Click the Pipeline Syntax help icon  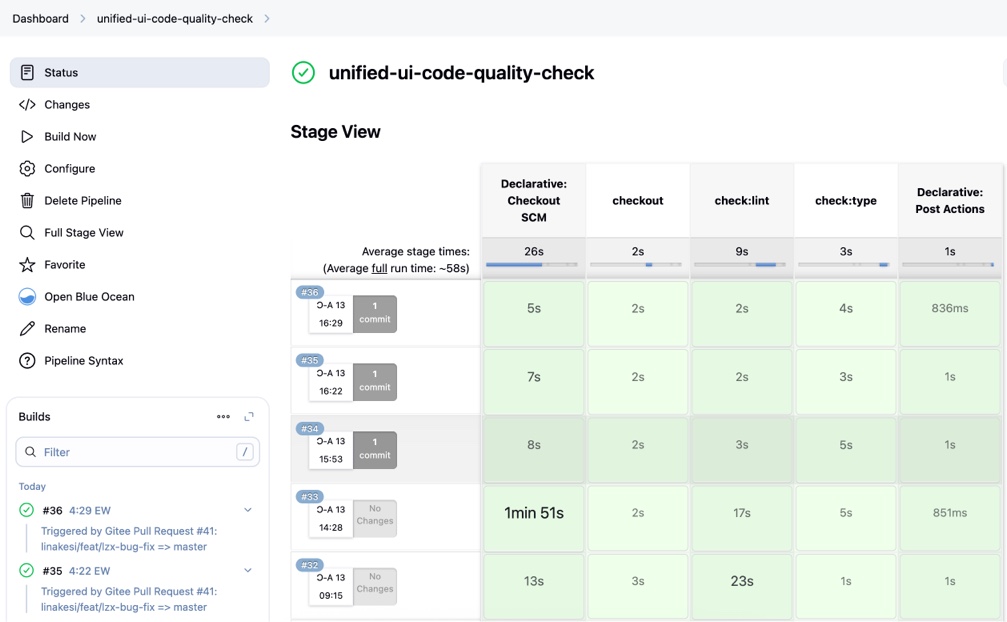(27, 361)
